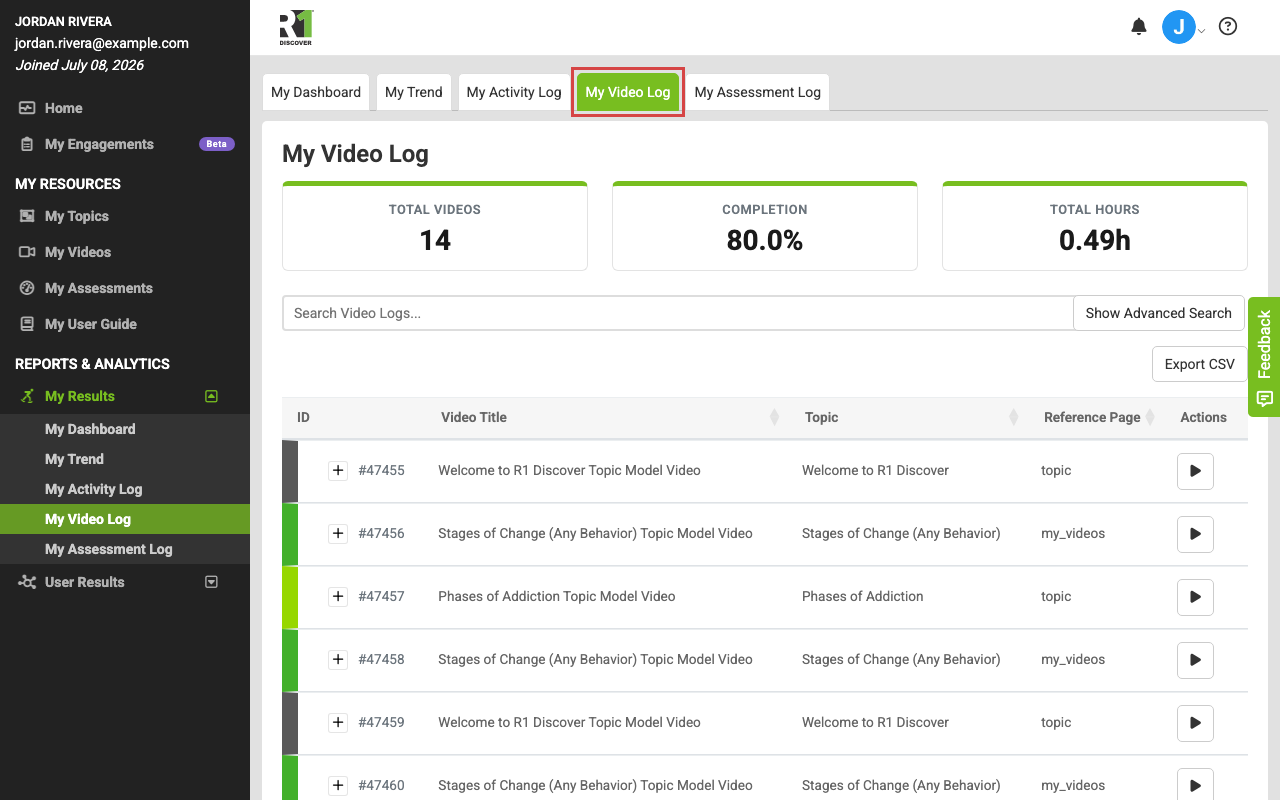The image size is (1280, 800).
Task: Click the ID column header
Action: point(303,417)
